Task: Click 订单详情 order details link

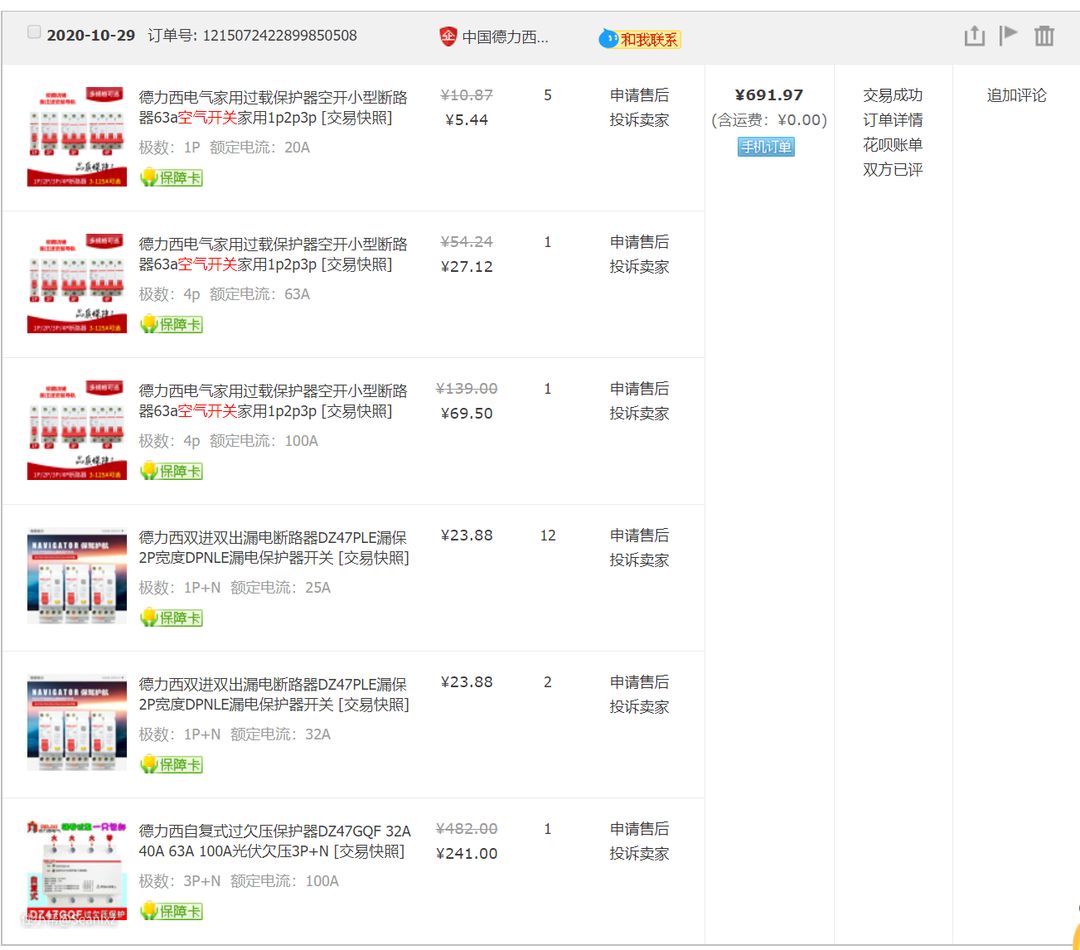Action: [x=892, y=120]
